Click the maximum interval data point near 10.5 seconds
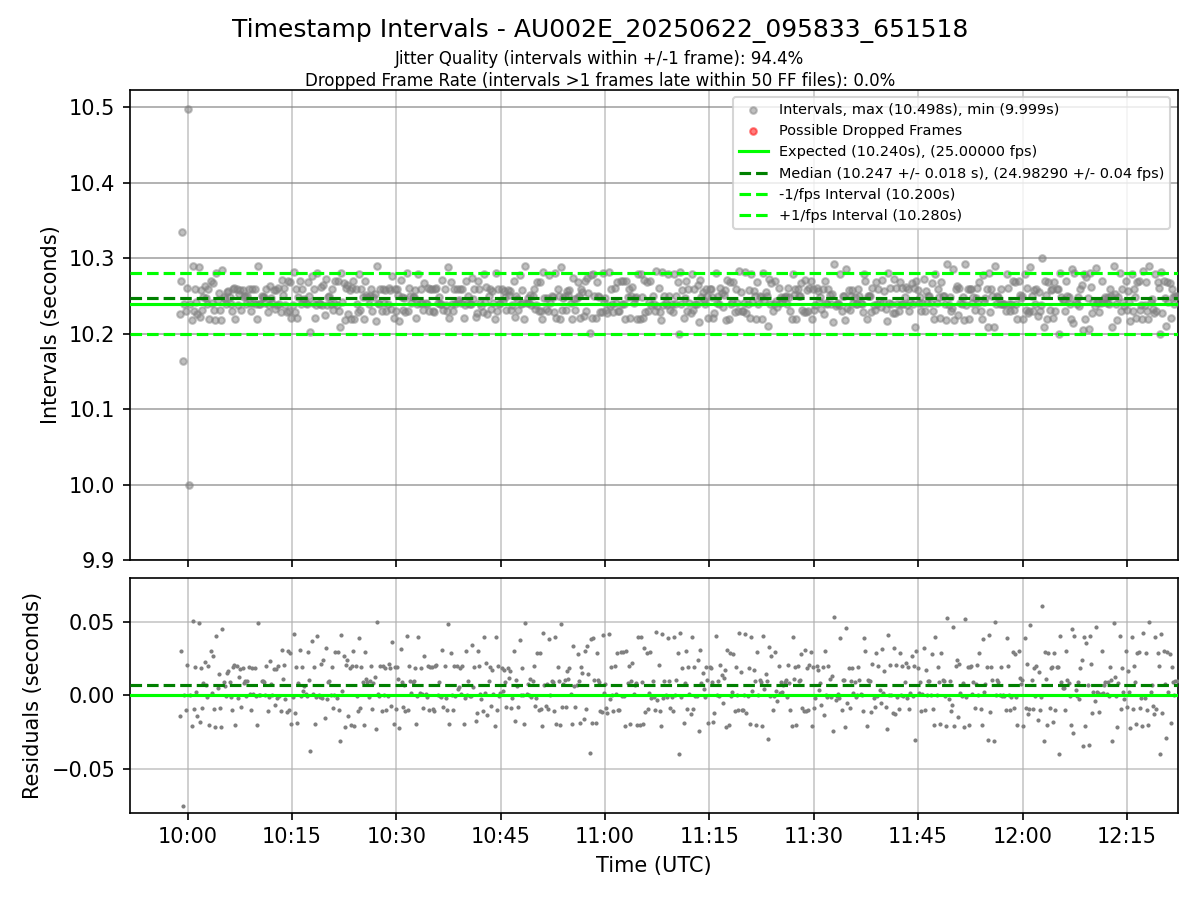Screen dimensions: 1200x900 coord(188,109)
